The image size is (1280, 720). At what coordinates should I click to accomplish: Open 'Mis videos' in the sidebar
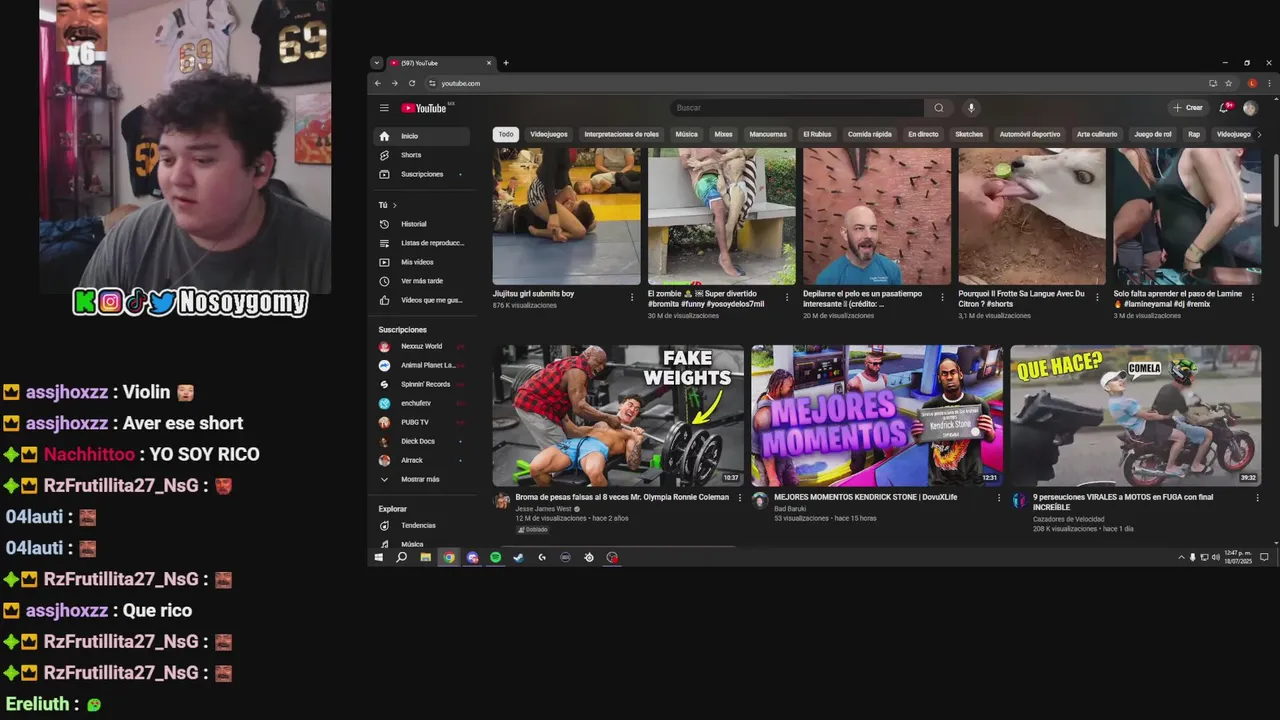point(422,262)
